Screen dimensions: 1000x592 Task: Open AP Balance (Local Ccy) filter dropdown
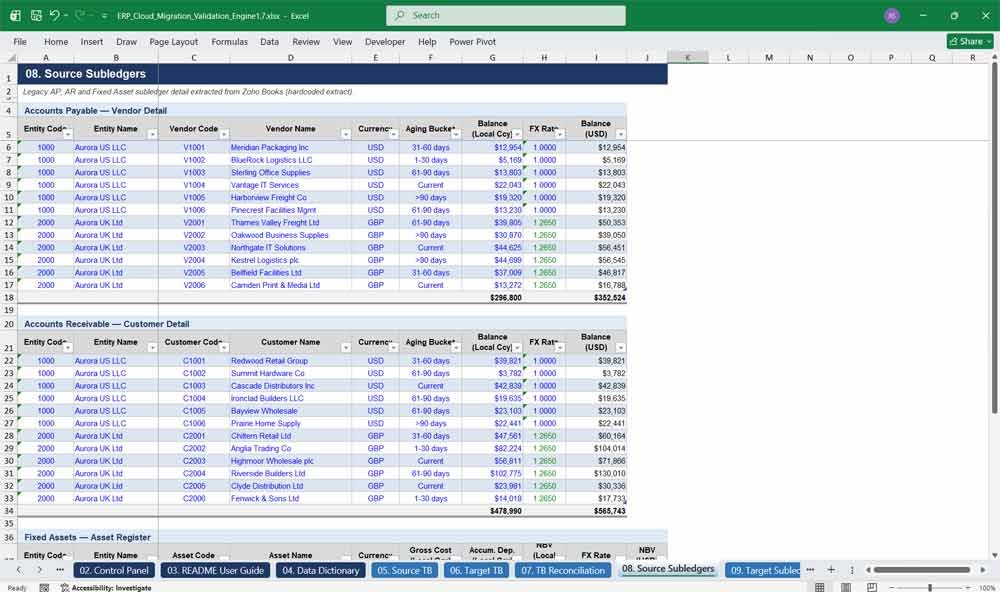coord(518,134)
